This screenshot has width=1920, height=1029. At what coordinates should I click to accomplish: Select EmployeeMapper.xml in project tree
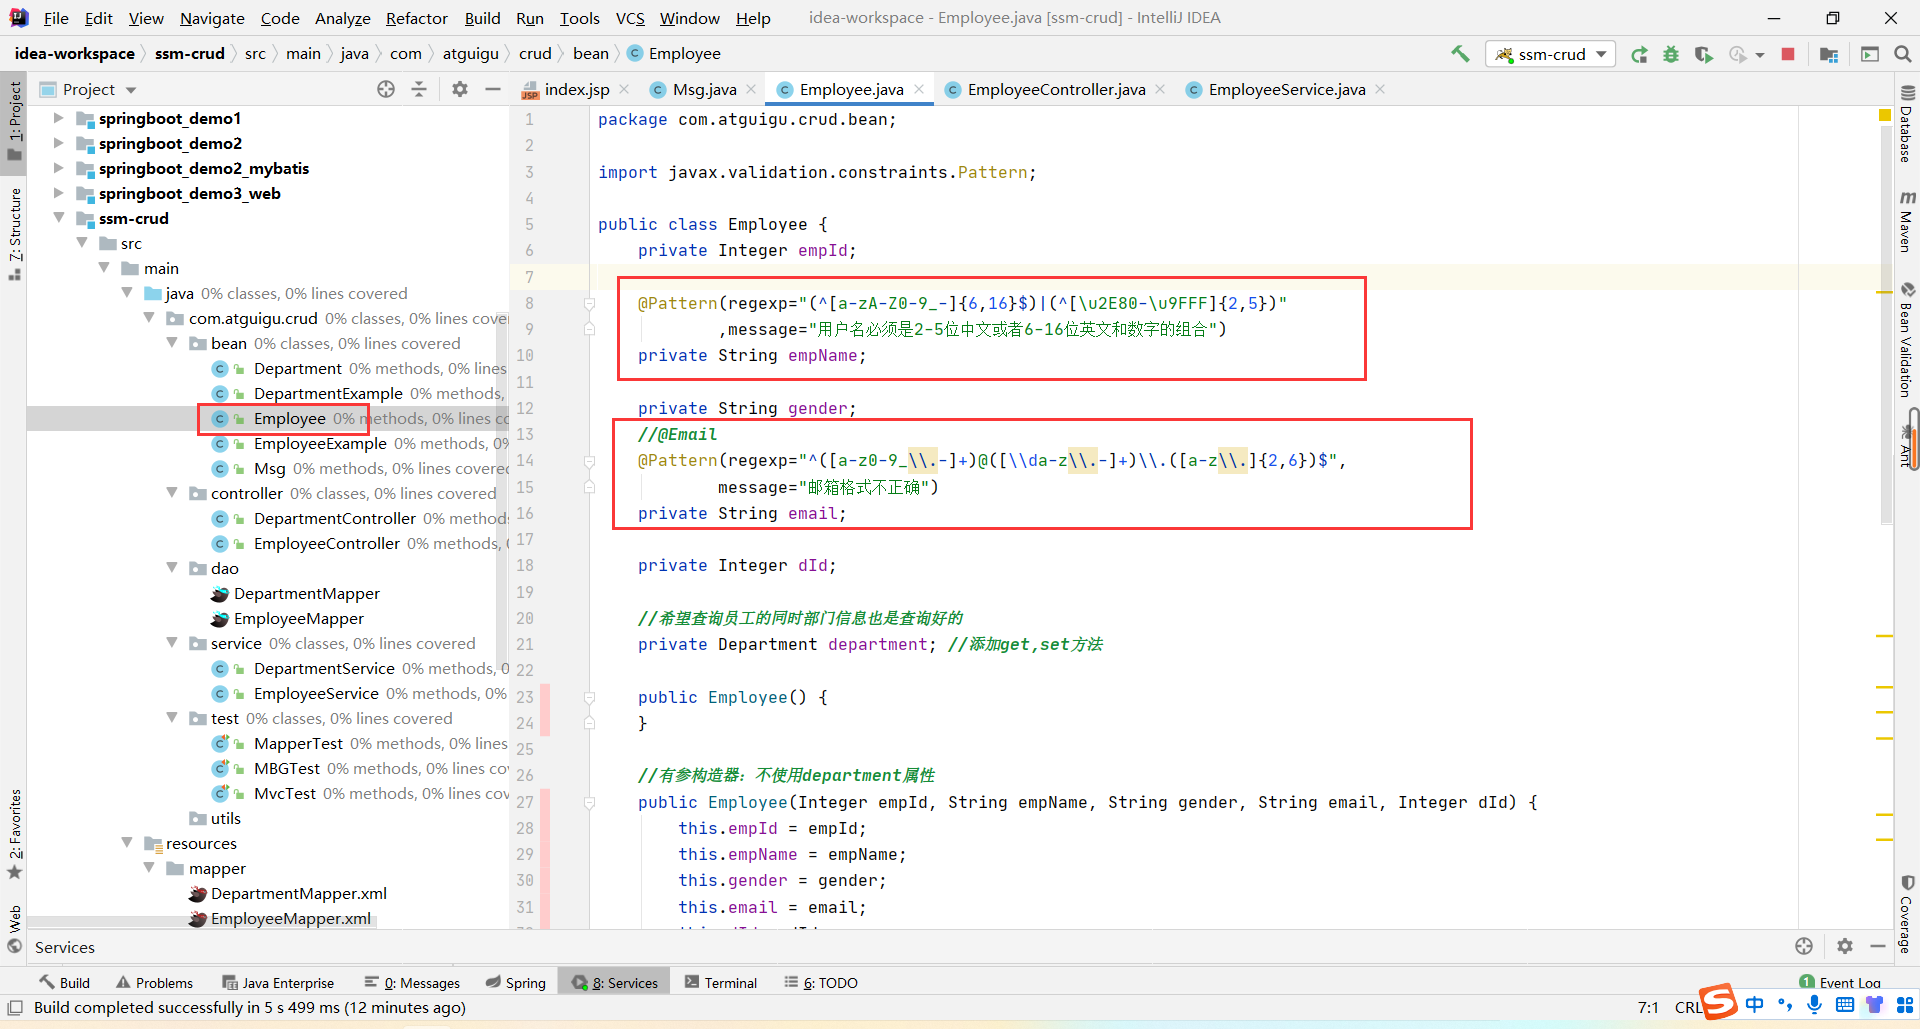click(x=291, y=918)
